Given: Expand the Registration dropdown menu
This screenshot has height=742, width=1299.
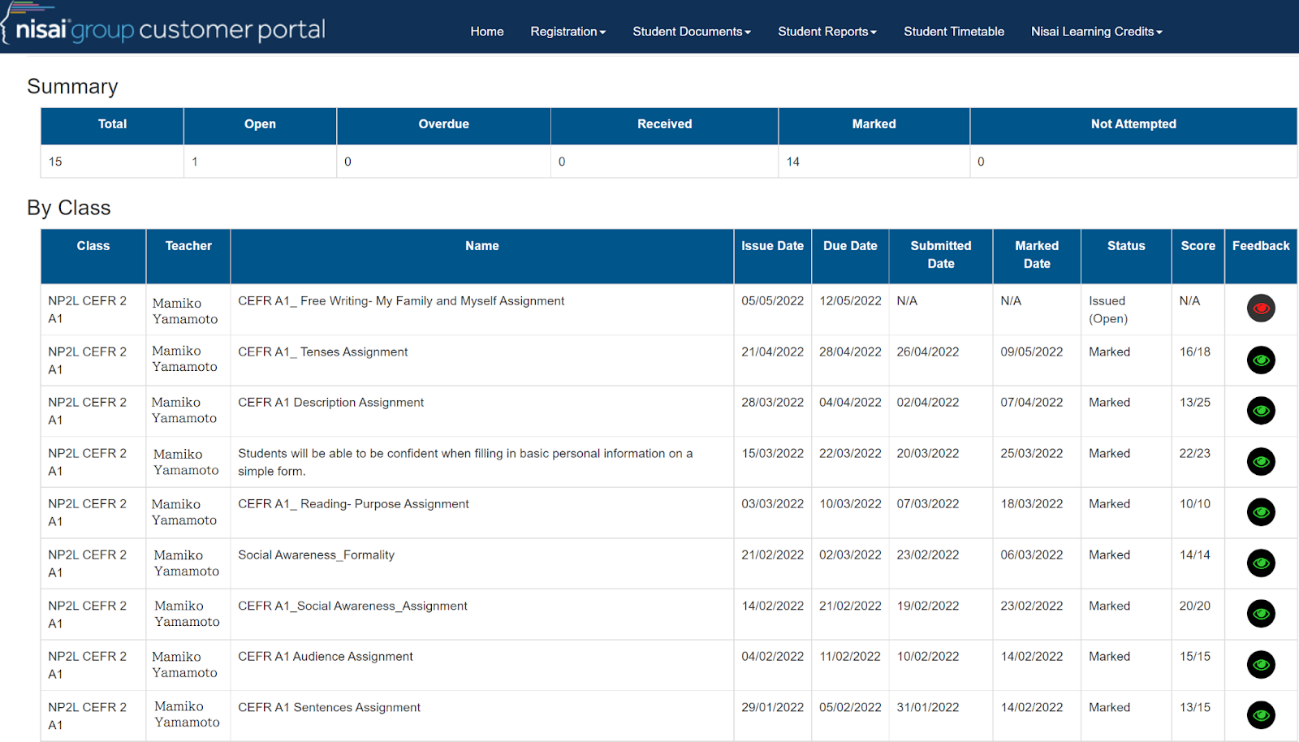Looking at the screenshot, I should click(x=568, y=32).
